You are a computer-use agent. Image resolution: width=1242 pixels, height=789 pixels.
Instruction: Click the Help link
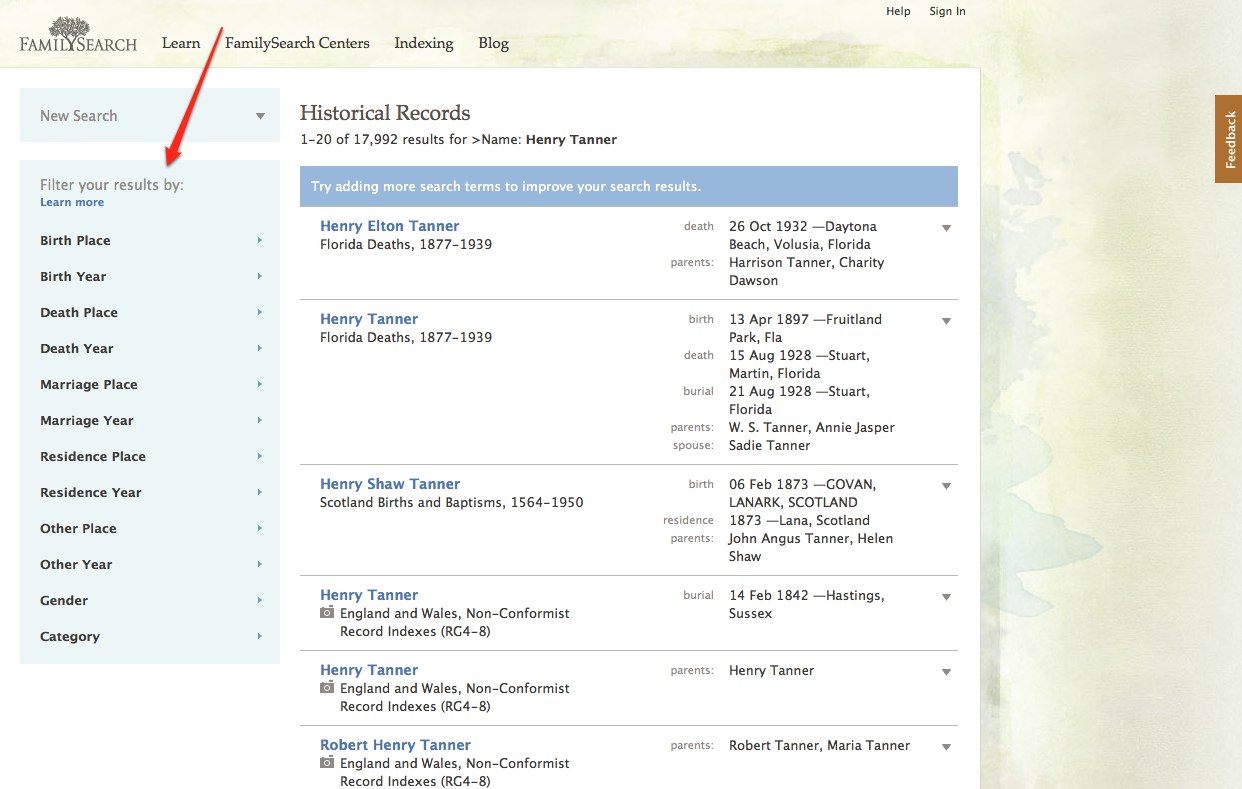(898, 11)
